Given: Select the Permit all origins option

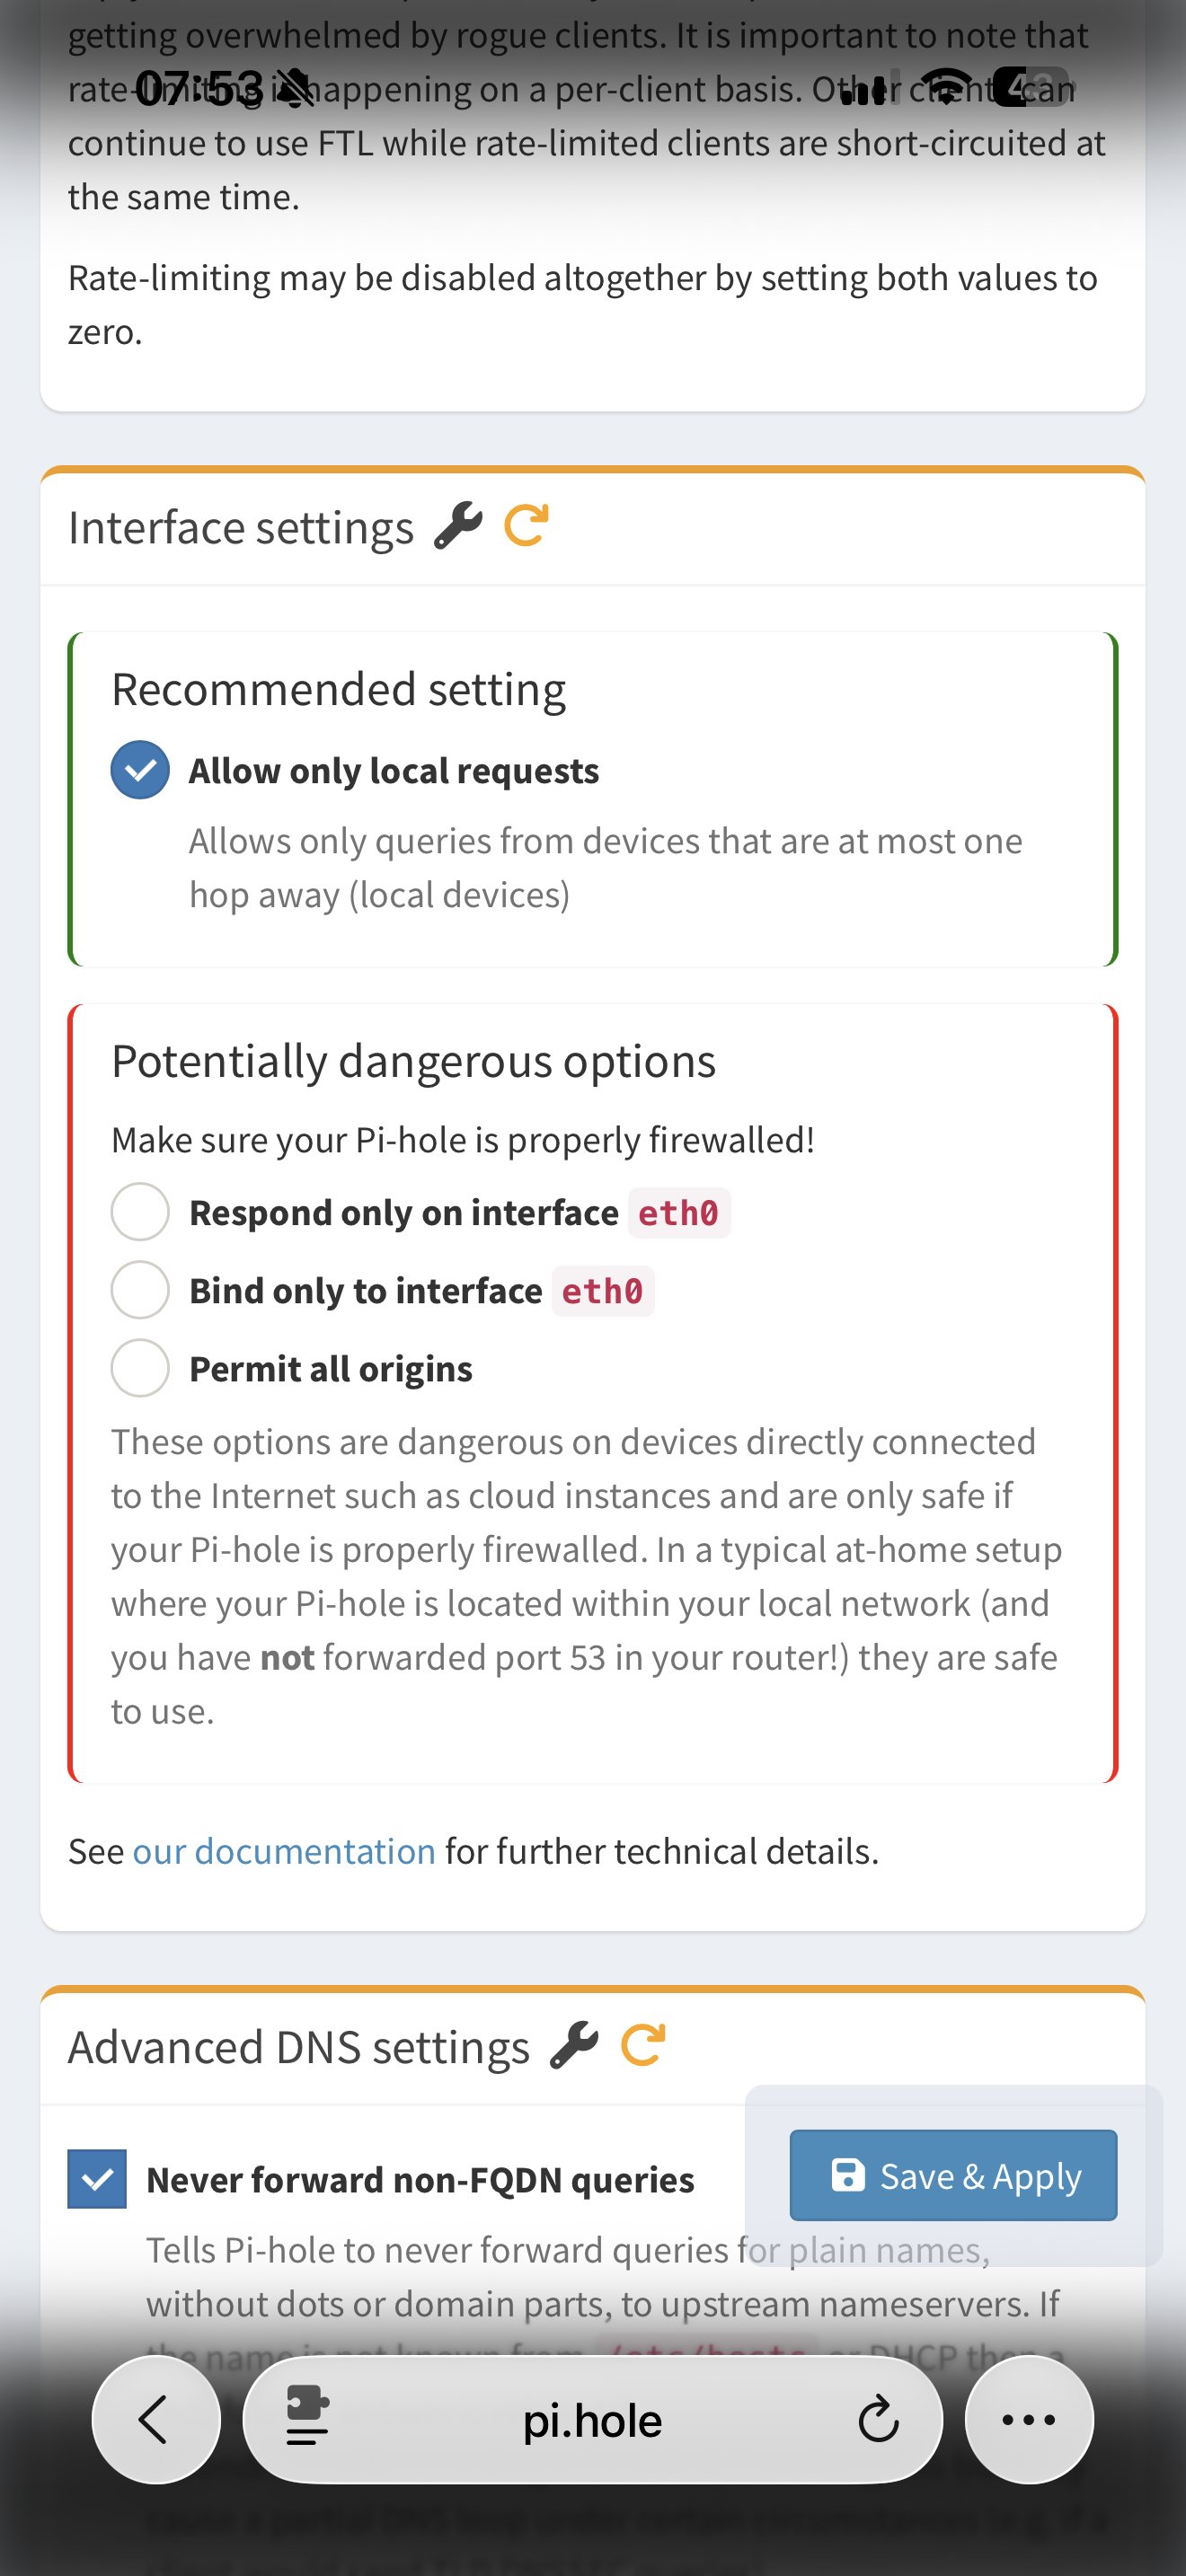Looking at the screenshot, I should pyautogui.click(x=140, y=1368).
